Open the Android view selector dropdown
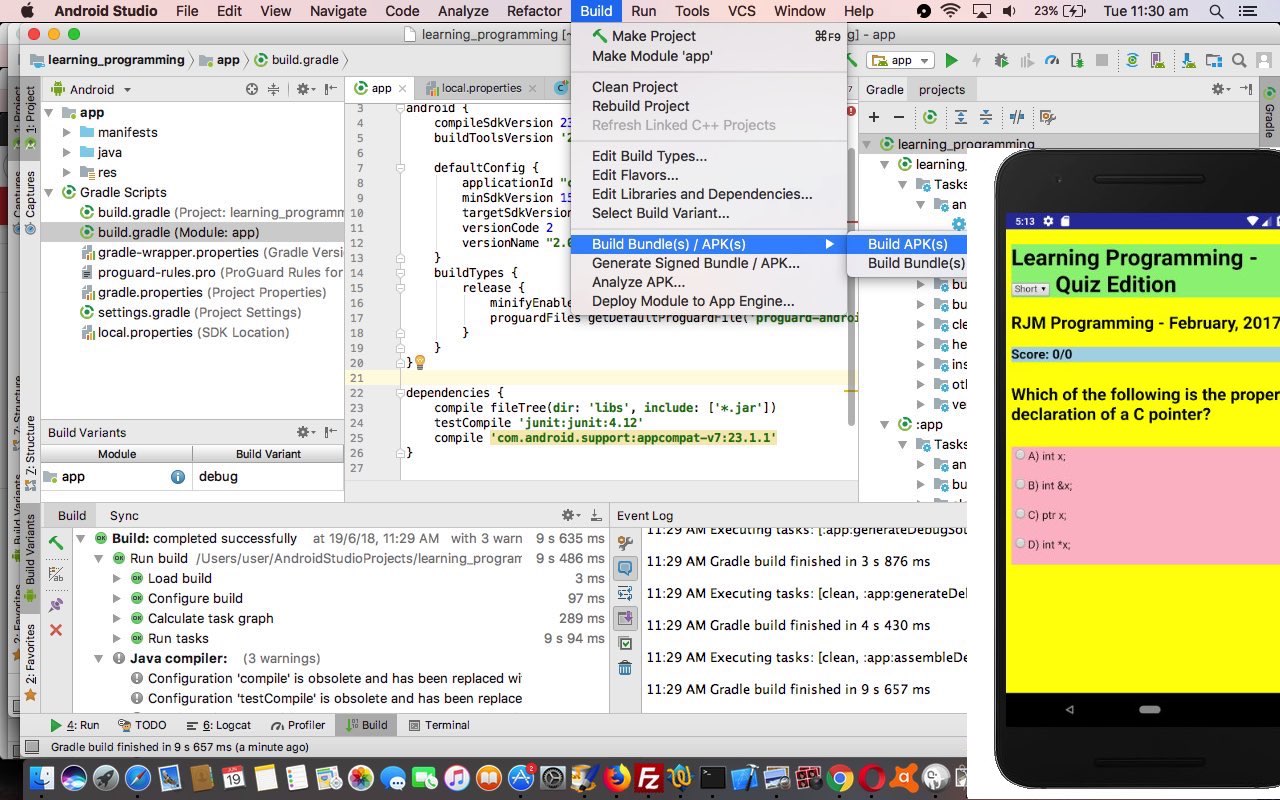The height and width of the screenshot is (800, 1280). [91, 89]
